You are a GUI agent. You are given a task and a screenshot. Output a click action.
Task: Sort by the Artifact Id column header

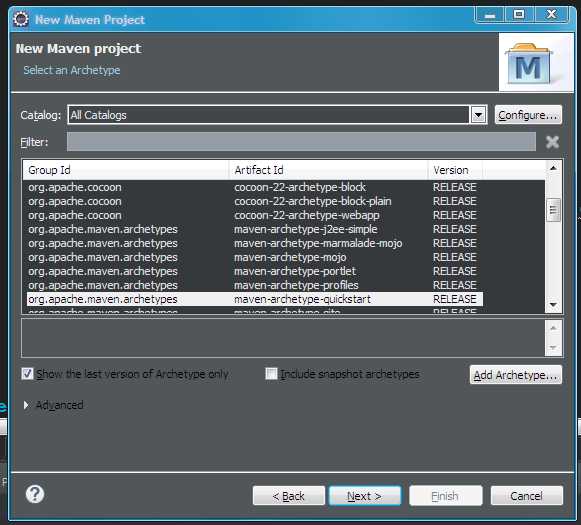328,170
